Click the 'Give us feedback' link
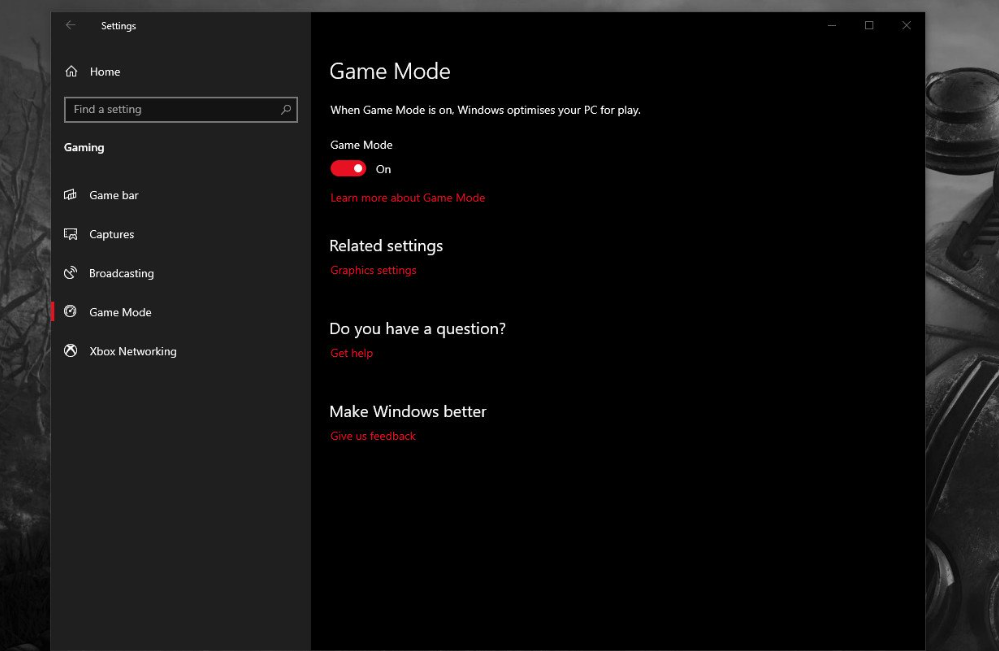Viewport: 999px width, 651px height. pos(373,436)
